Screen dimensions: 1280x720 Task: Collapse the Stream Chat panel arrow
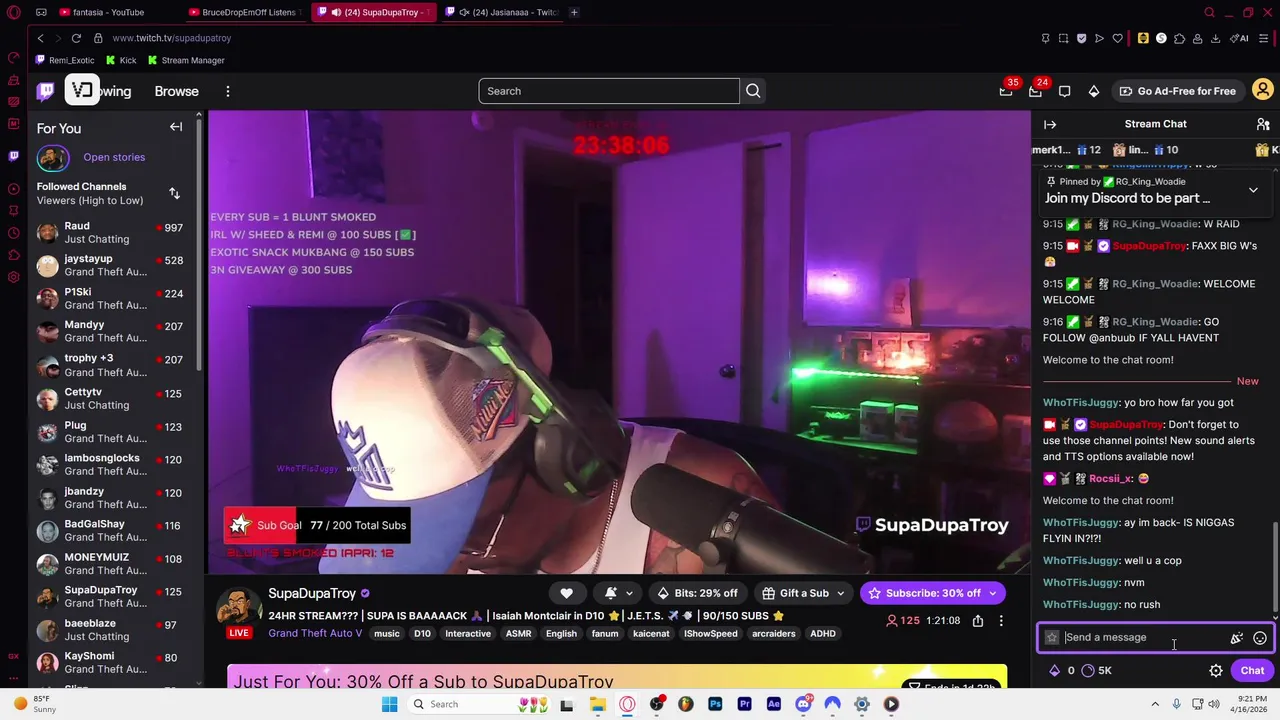tap(1050, 124)
